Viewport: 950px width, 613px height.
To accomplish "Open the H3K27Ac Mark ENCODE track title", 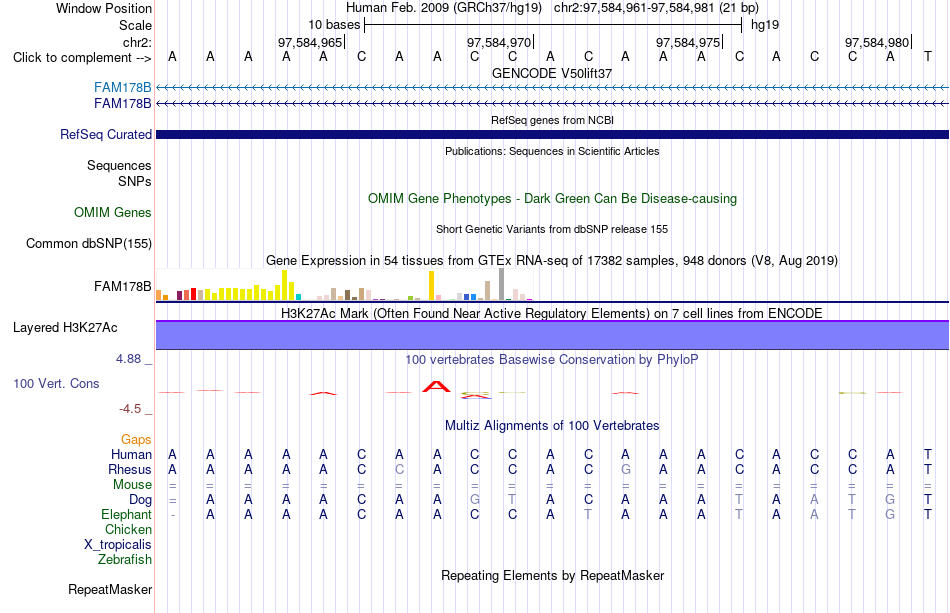I will [x=552, y=313].
